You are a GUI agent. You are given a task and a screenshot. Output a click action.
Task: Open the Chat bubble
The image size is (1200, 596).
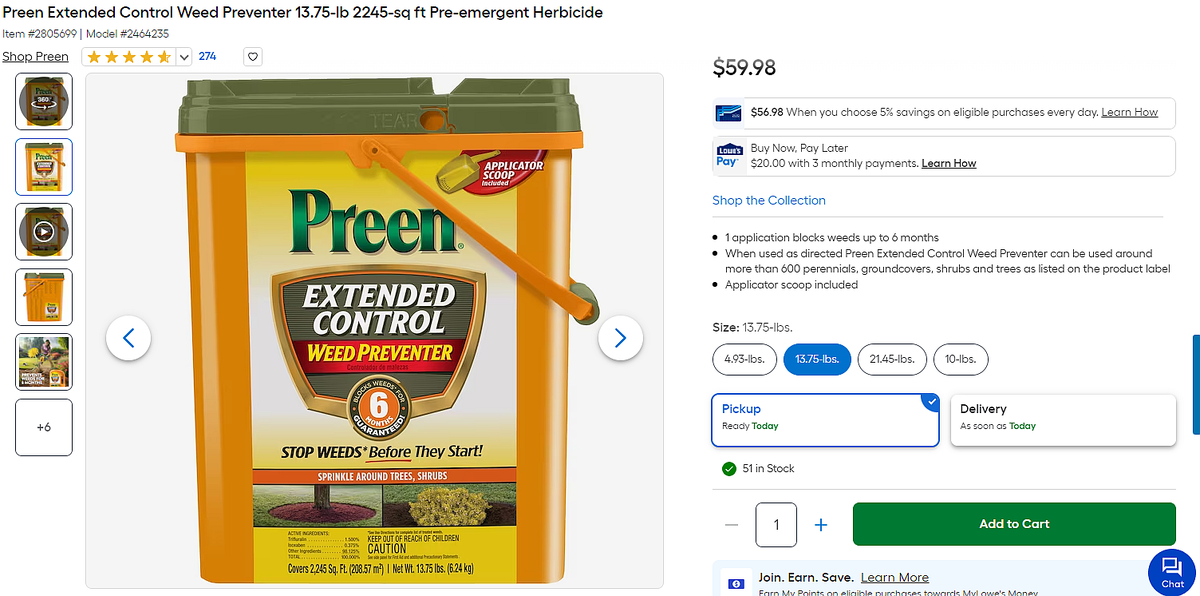(x=1172, y=571)
